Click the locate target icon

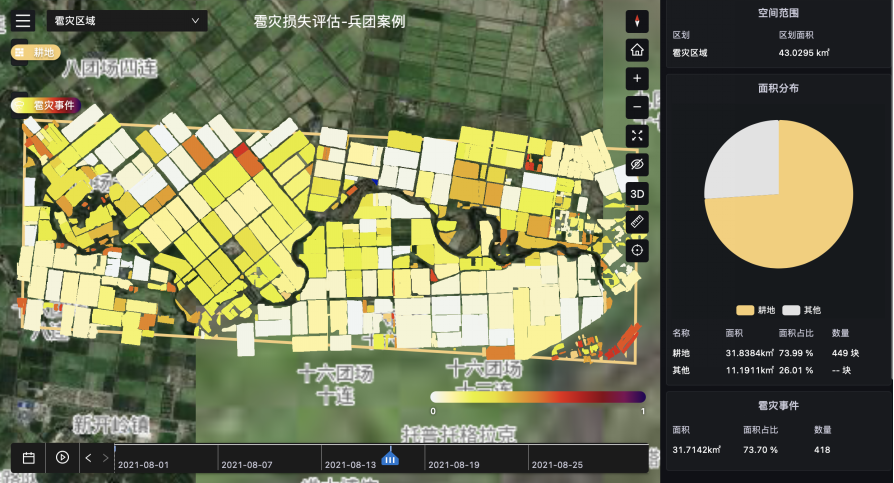pos(638,250)
